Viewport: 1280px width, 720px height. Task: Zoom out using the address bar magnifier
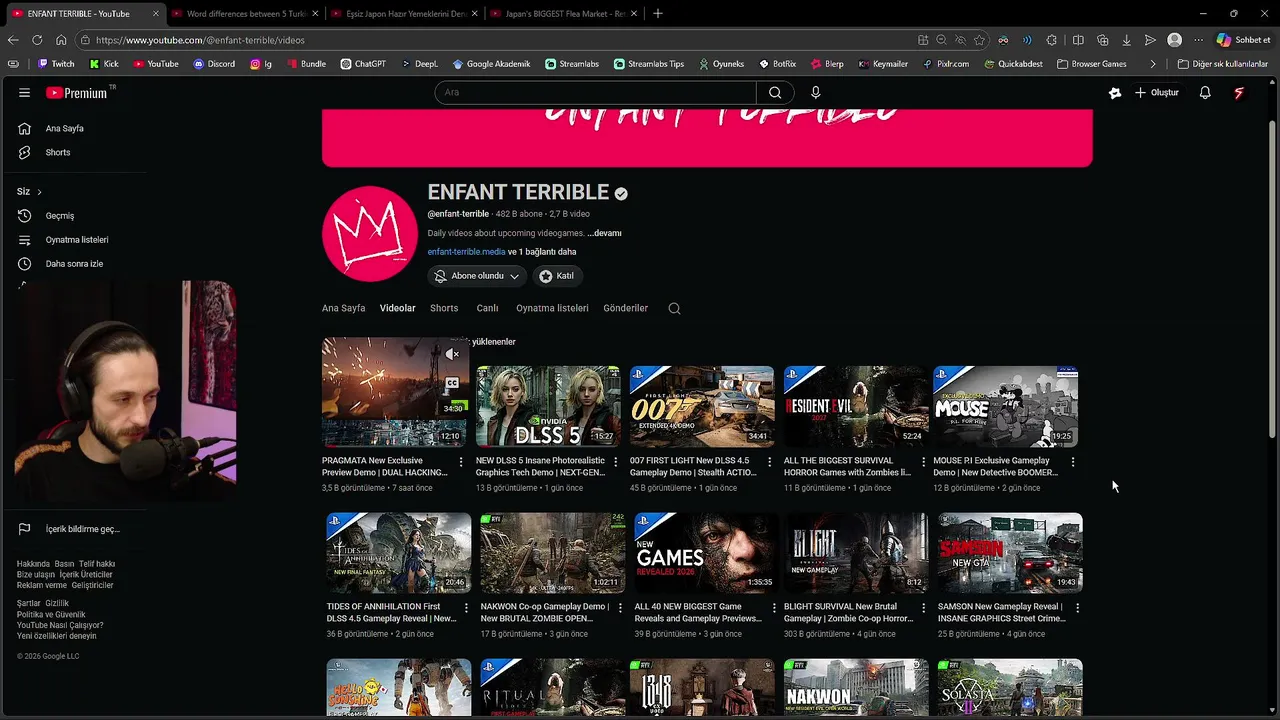(x=941, y=40)
